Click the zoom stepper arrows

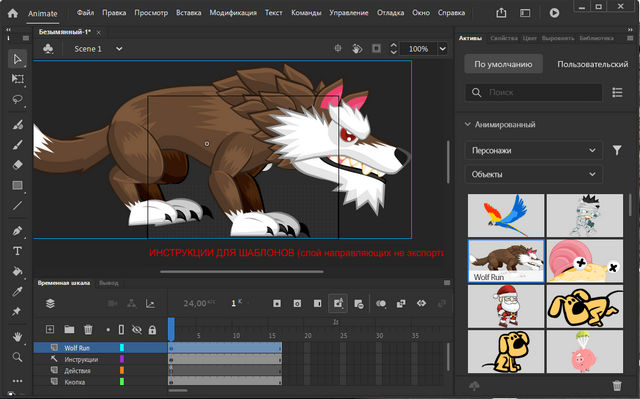393,49
